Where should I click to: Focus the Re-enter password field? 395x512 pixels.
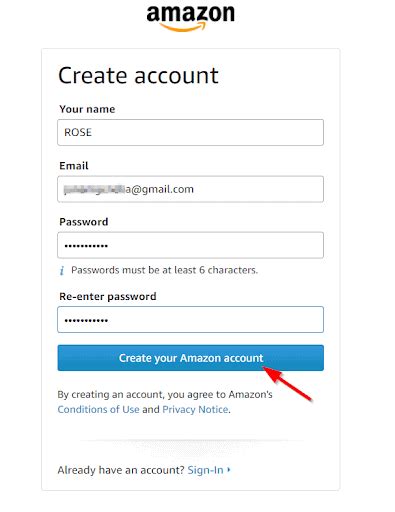coord(190,320)
